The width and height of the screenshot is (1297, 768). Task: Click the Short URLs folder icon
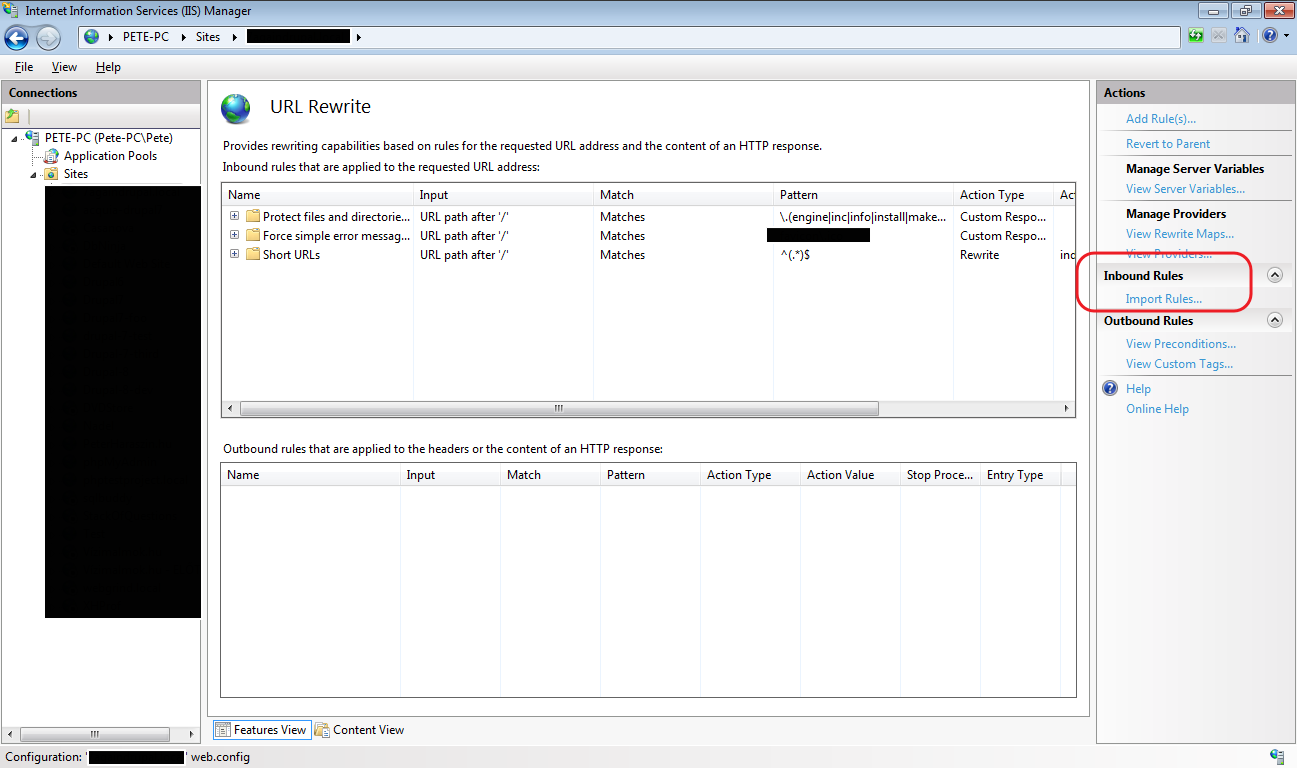(x=253, y=255)
